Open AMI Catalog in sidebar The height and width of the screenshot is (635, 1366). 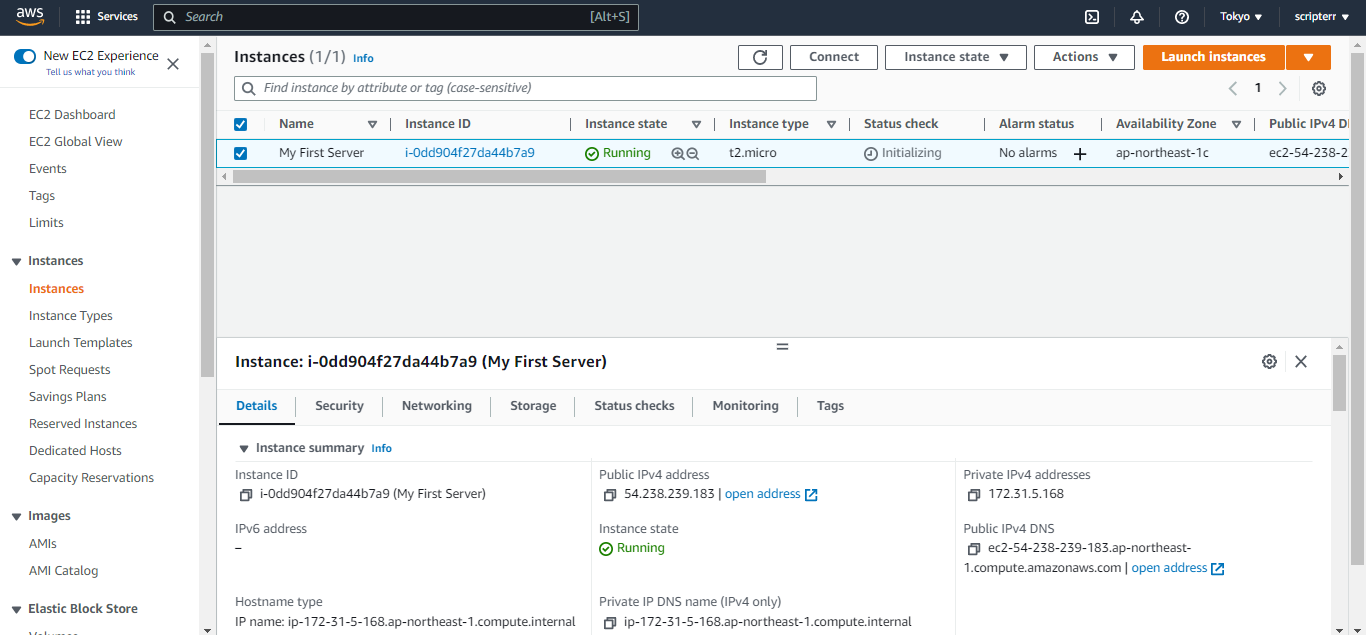click(64, 571)
